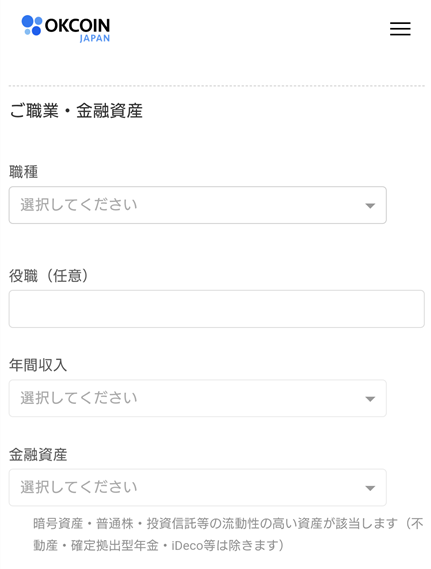Click the 金融資産 dropdown arrow icon
The height and width of the screenshot is (569, 431).
(x=370, y=488)
